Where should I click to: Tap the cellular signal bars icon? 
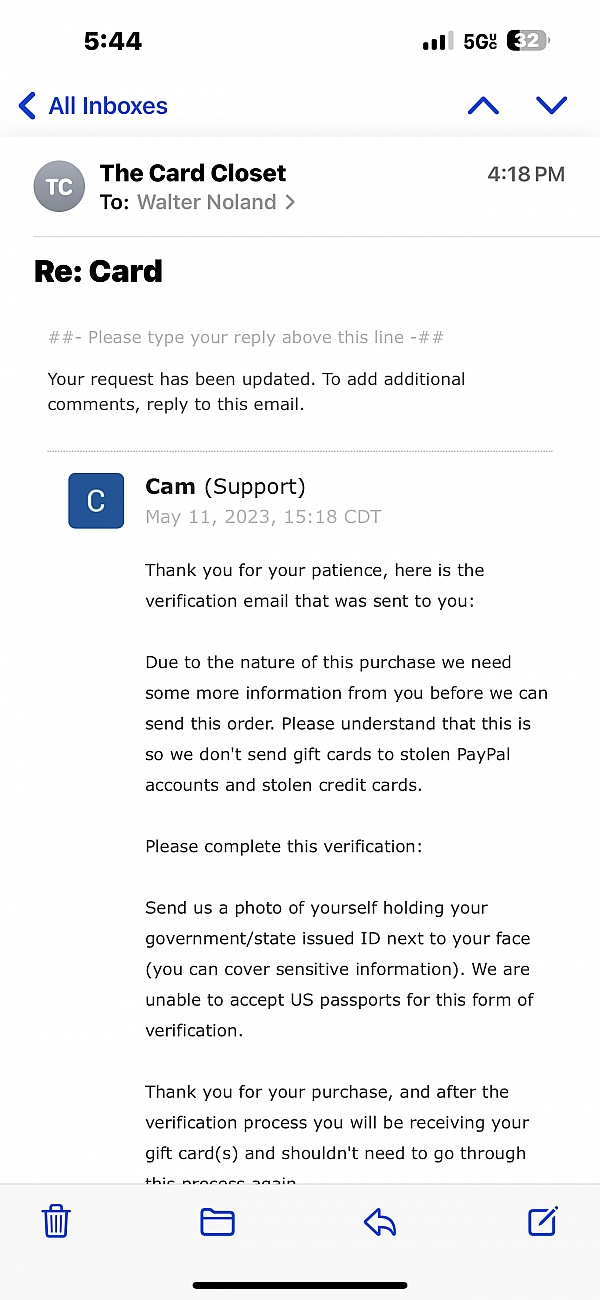tap(437, 41)
